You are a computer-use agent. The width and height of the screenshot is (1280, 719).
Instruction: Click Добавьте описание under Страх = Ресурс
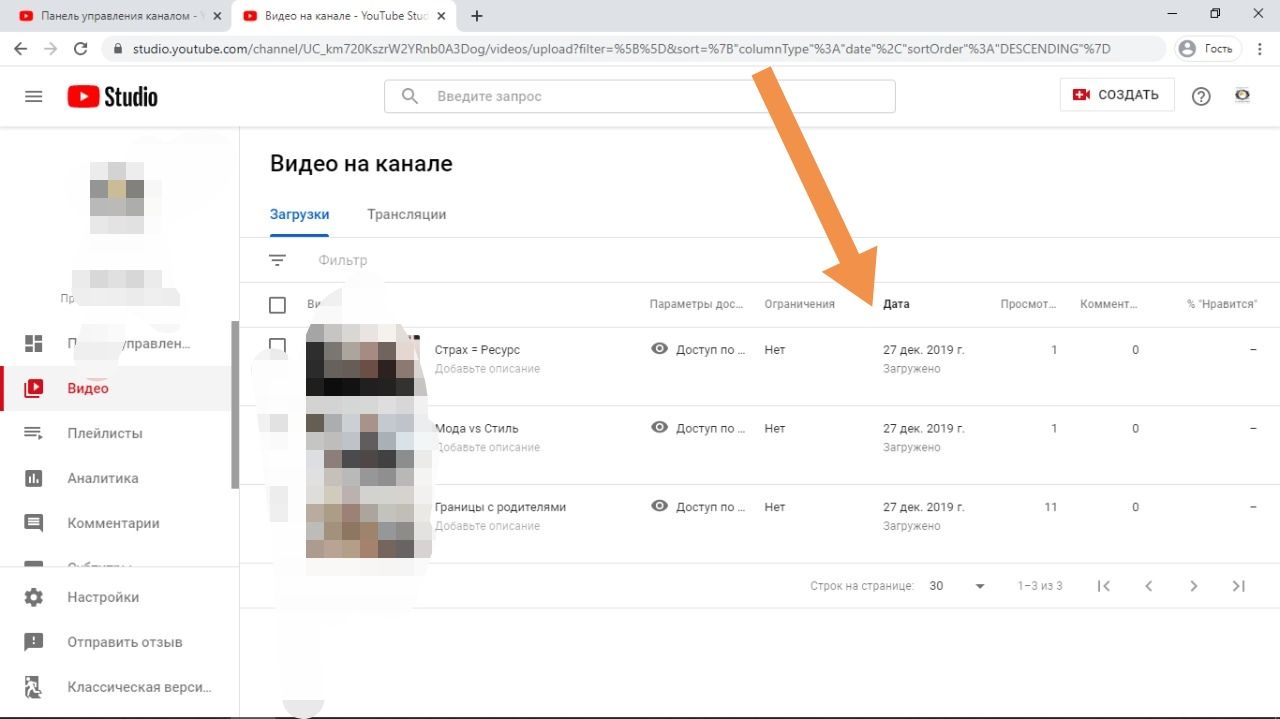[x=487, y=369]
